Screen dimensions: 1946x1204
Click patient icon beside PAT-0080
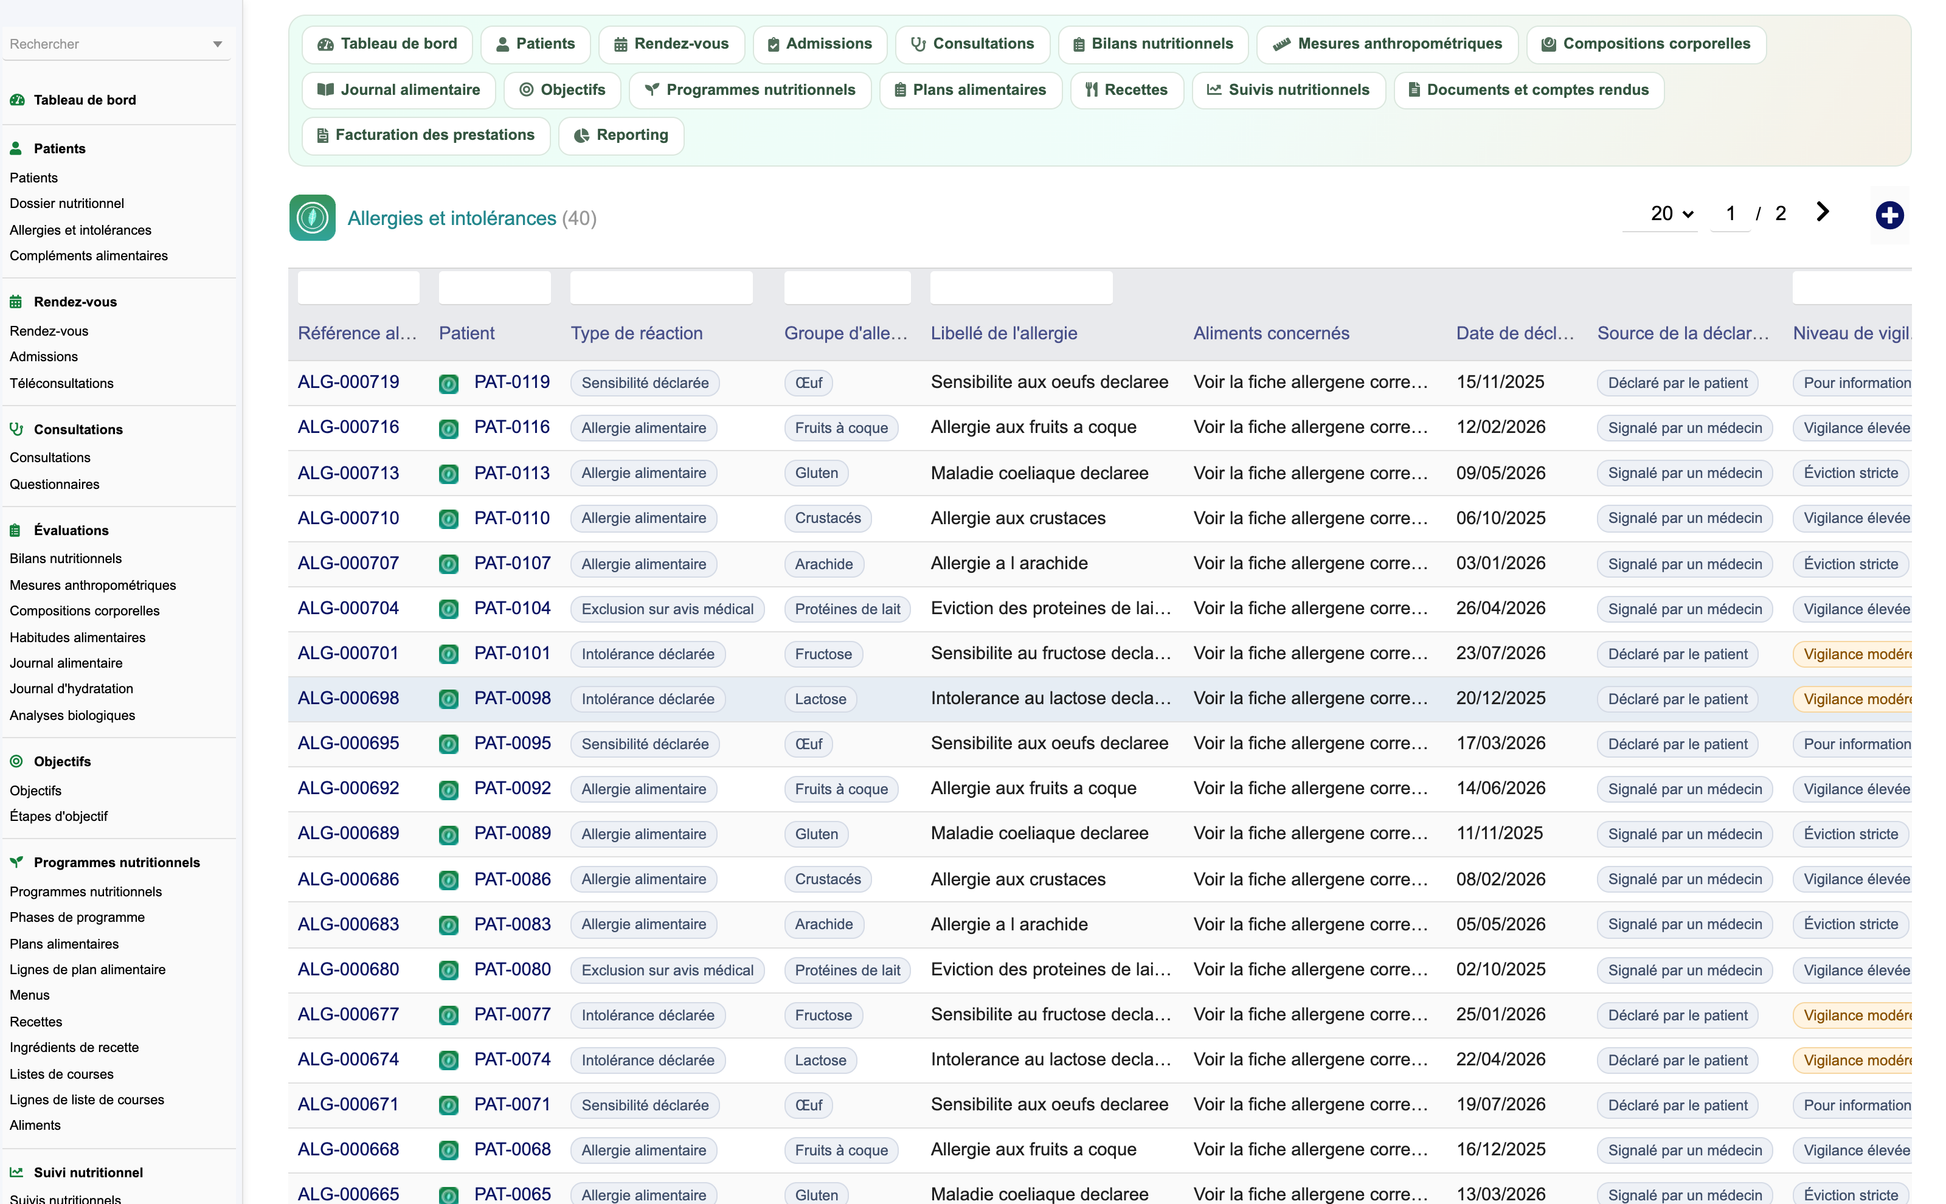pyautogui.click(x=449, y=970)
